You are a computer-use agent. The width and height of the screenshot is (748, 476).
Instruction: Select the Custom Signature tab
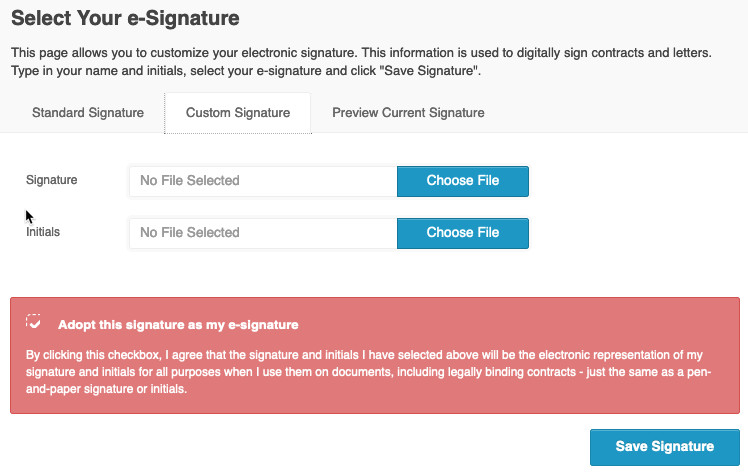point(238,113)
